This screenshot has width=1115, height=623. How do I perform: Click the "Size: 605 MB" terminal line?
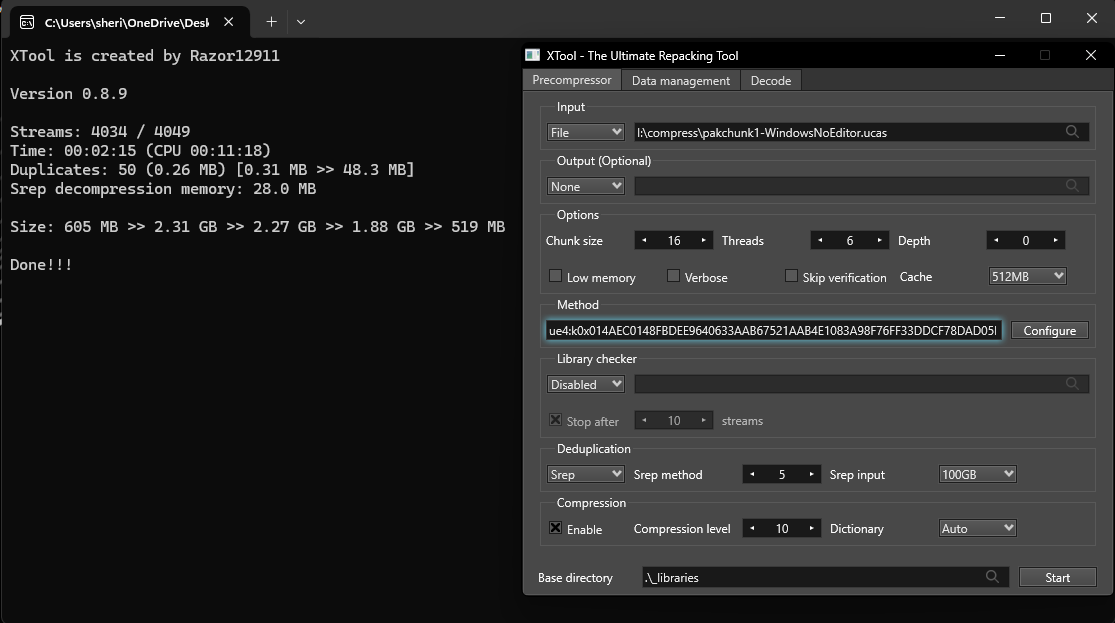[x=257, y=227]
